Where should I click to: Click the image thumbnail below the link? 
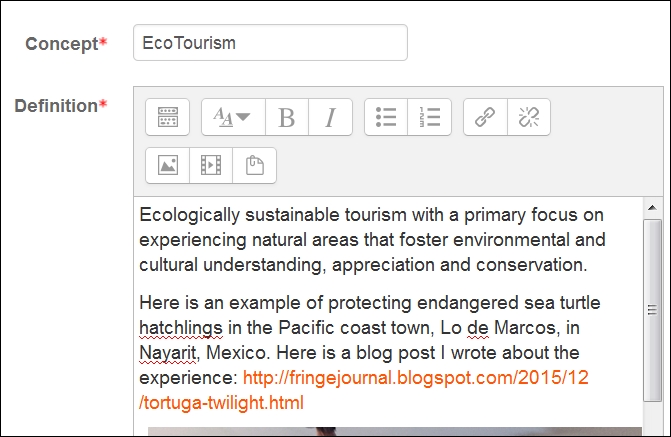pos(395,431)
